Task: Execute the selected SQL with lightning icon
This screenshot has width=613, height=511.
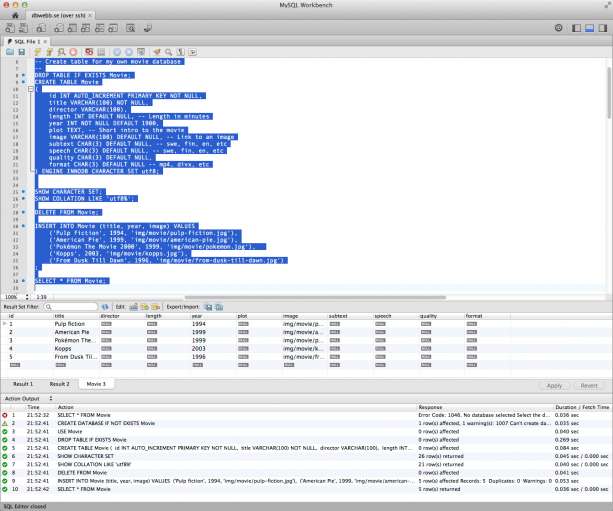Action: [38, 52]
